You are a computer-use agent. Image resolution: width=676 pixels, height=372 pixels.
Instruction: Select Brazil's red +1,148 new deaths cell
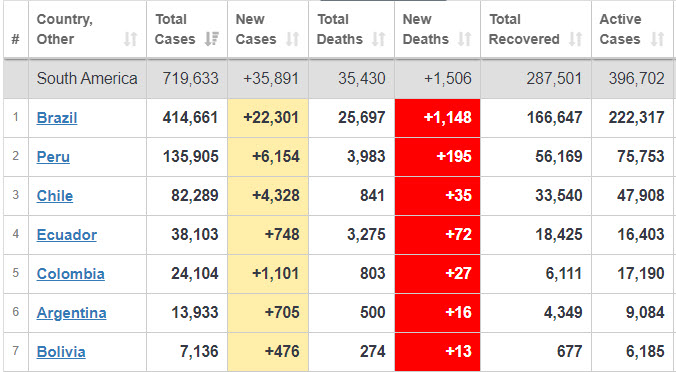point(437,118)
